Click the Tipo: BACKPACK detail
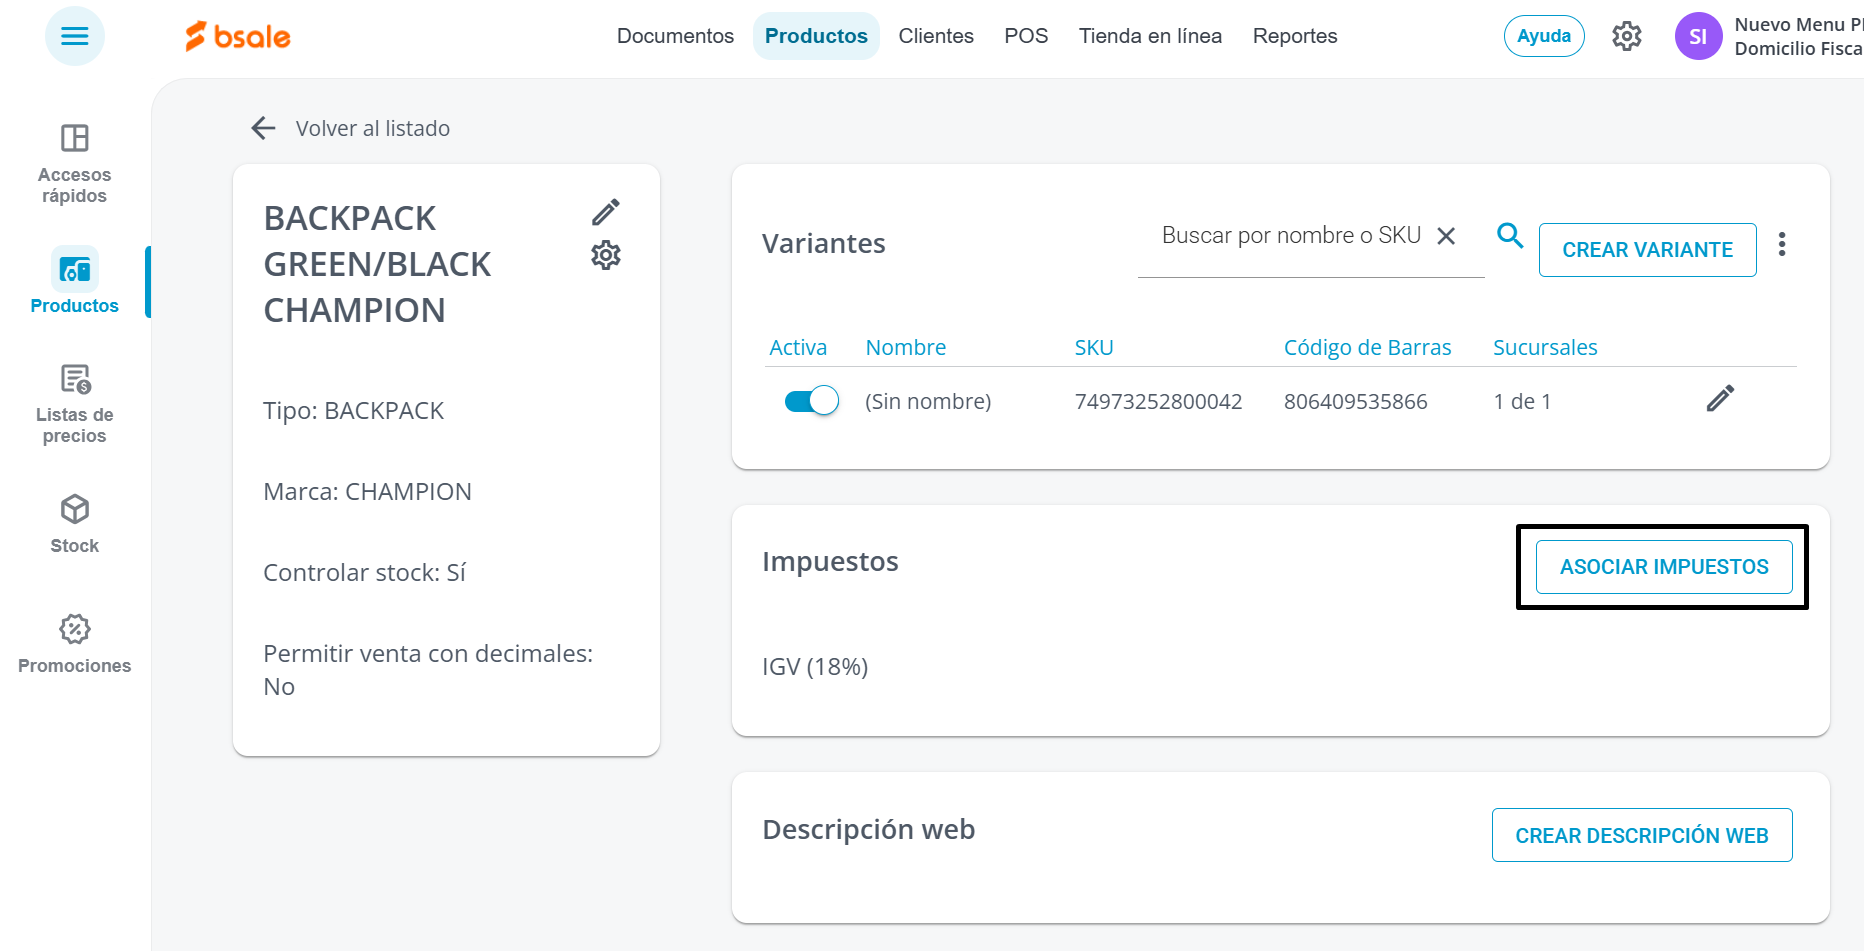This screenshot has height=951, width=1864. [353, 411]
